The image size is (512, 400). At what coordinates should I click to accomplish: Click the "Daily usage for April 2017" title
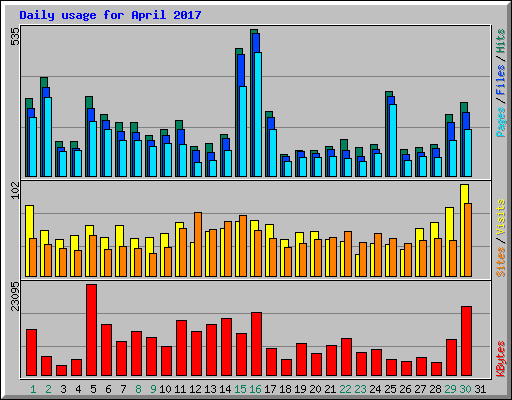pyautogui.click(x=110, y=15)
